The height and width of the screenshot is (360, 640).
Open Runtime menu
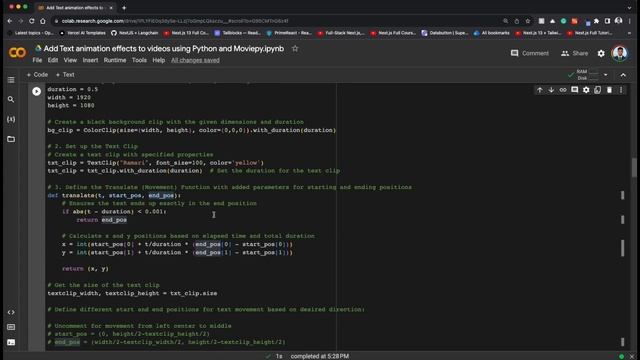(115, 60)
